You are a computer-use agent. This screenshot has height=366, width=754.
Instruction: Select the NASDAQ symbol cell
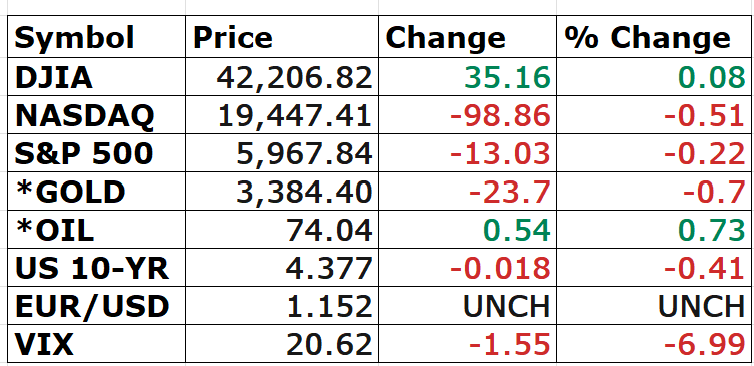pyautogui.click(x=96, y=115)
